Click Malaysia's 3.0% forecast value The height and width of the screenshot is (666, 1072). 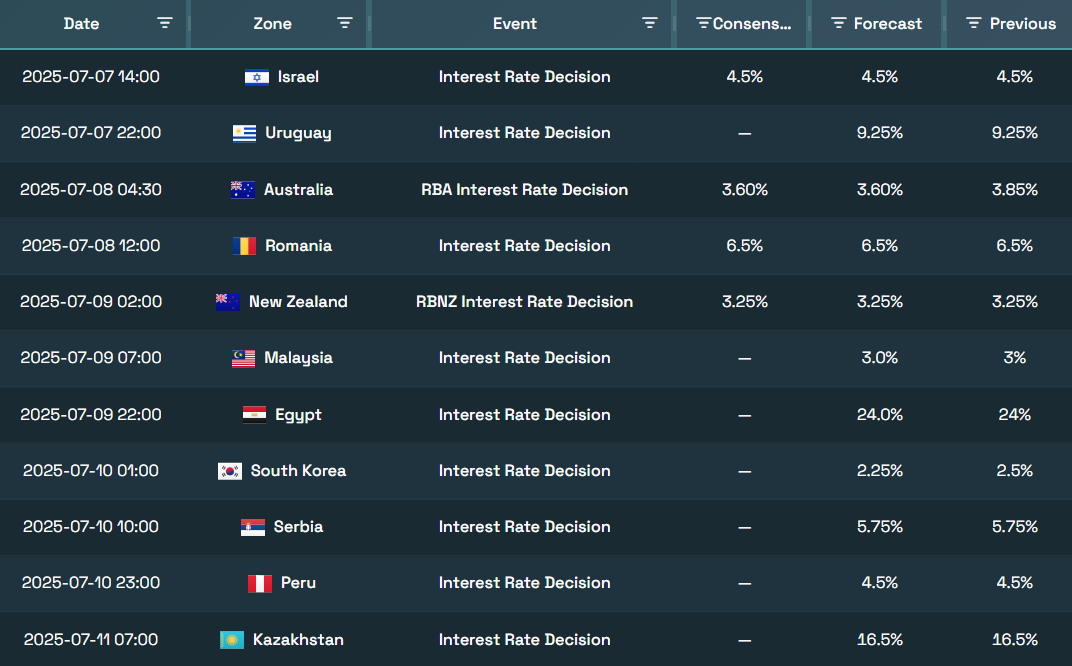(x=880, y=358)
